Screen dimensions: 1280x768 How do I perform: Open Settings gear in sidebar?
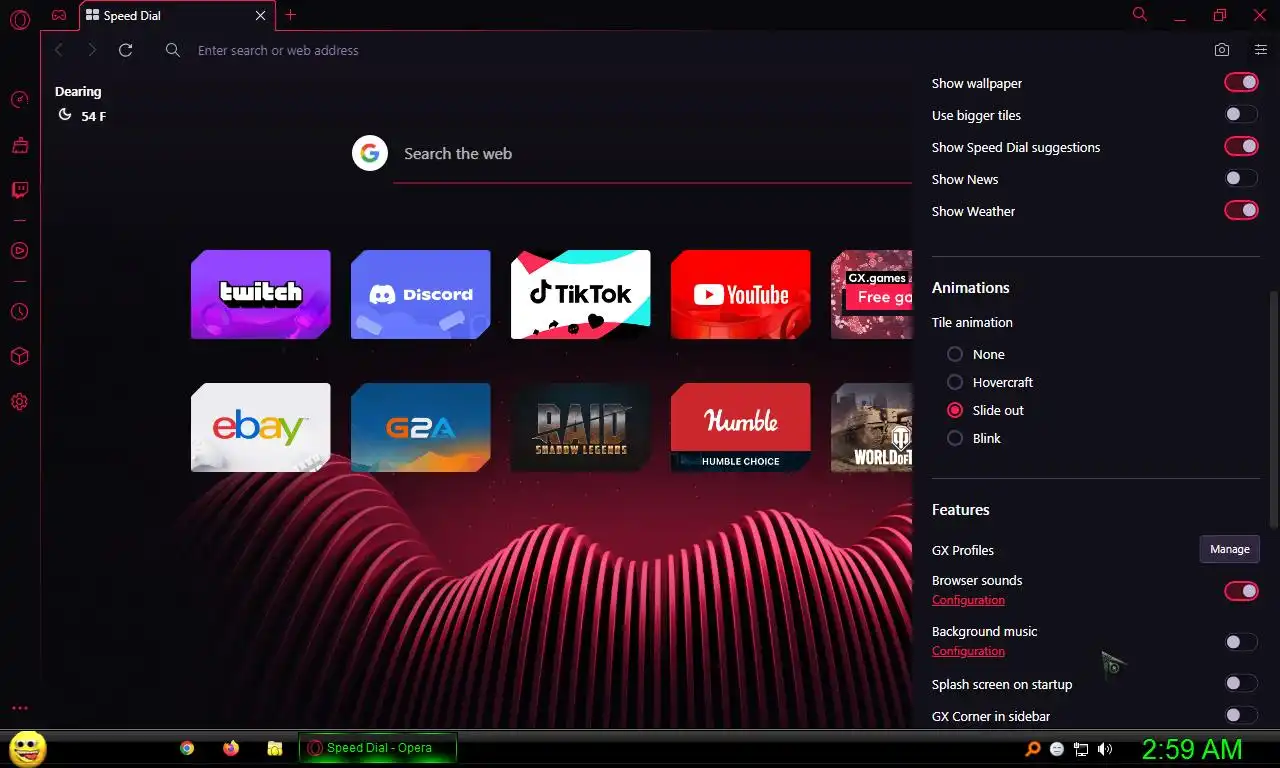click(19, 402)
